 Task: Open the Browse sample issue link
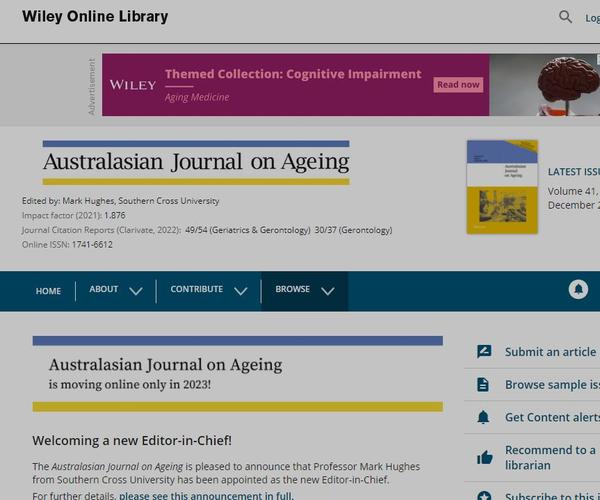[x=552, y=385]
